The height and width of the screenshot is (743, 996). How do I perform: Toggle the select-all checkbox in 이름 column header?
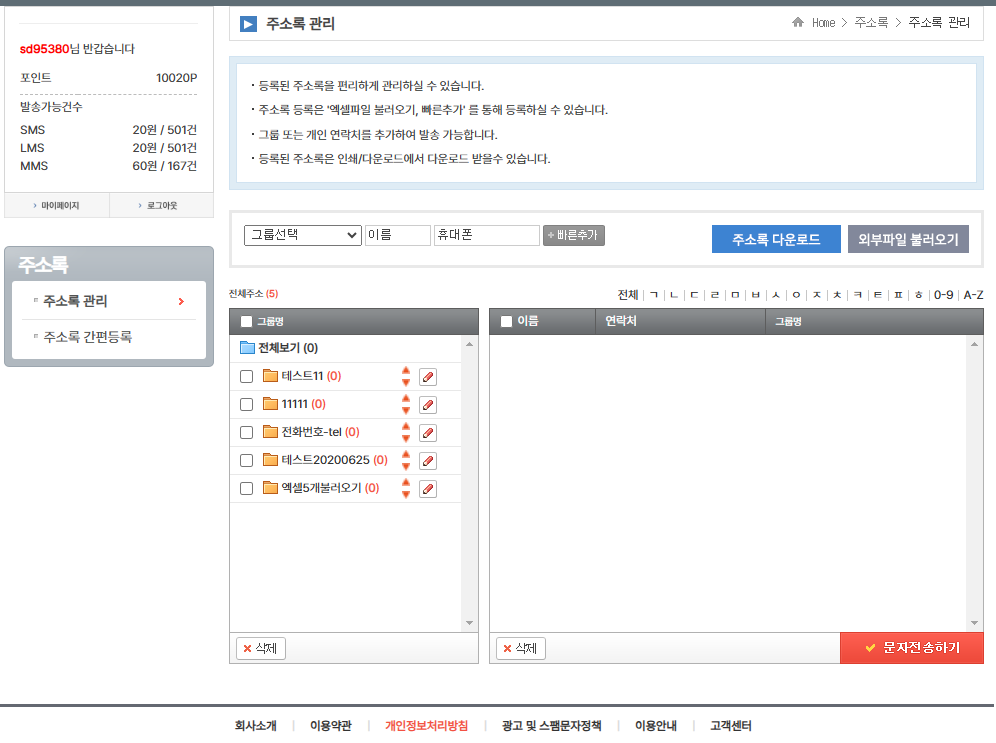point(506,322)
